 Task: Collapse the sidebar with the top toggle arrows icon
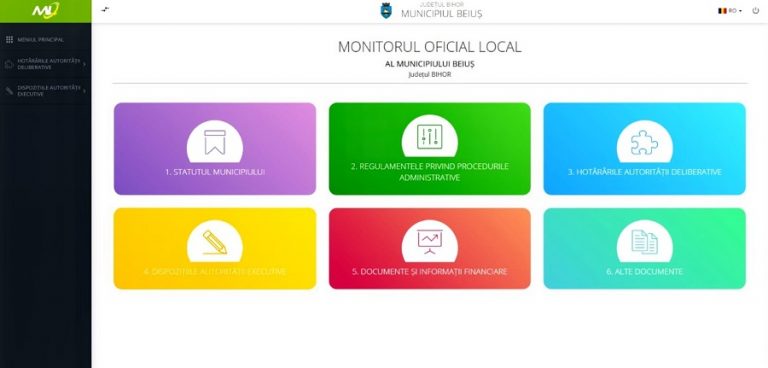[x=105, y=10]
